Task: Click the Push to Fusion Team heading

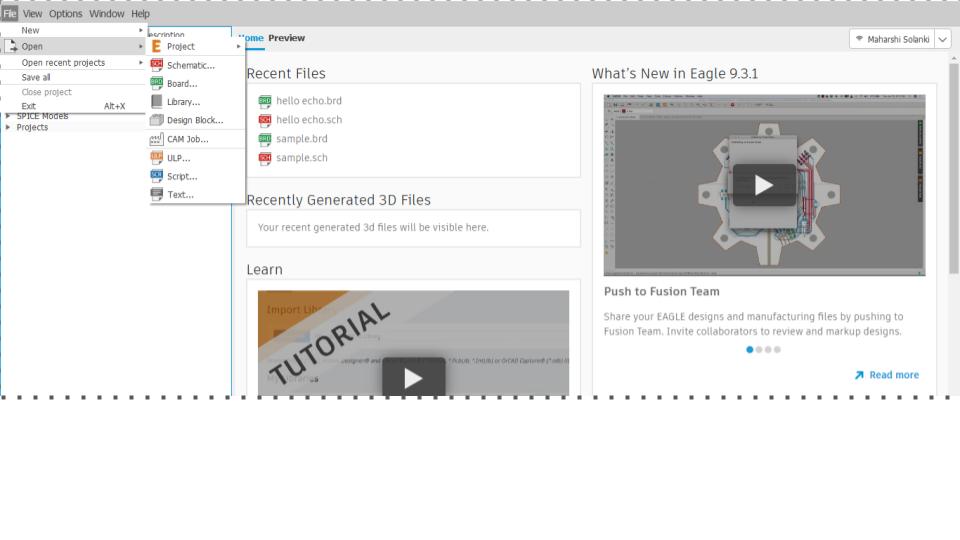Action: coord(661,291)
